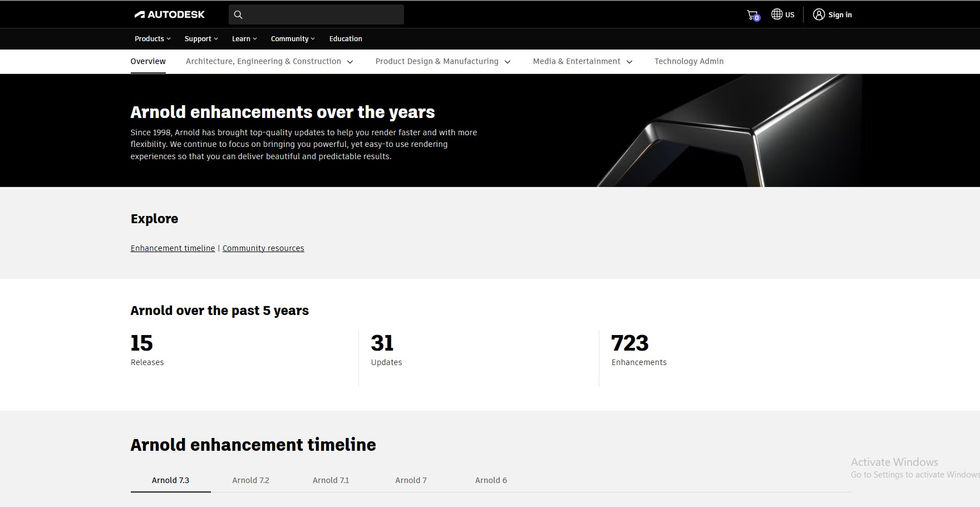This screenshot has height=507, width=980.
Task: Click the US region label
Action: pos(790,15)
